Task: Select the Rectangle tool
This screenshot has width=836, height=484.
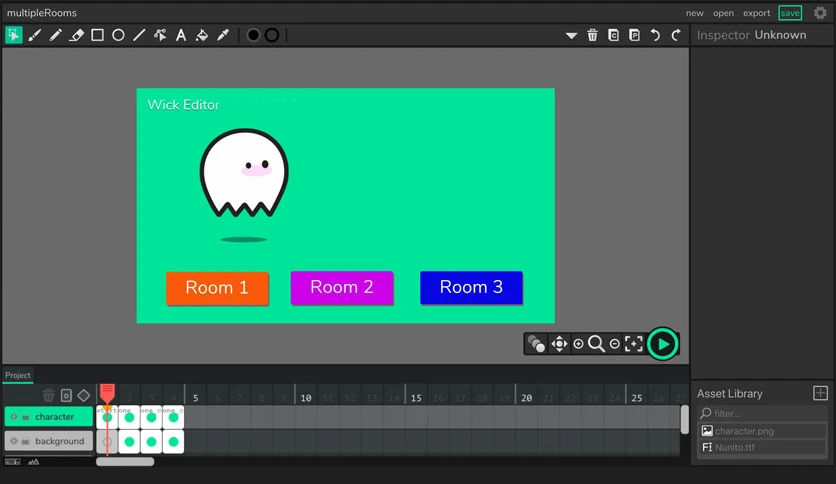Action: (x=98, y=35)
